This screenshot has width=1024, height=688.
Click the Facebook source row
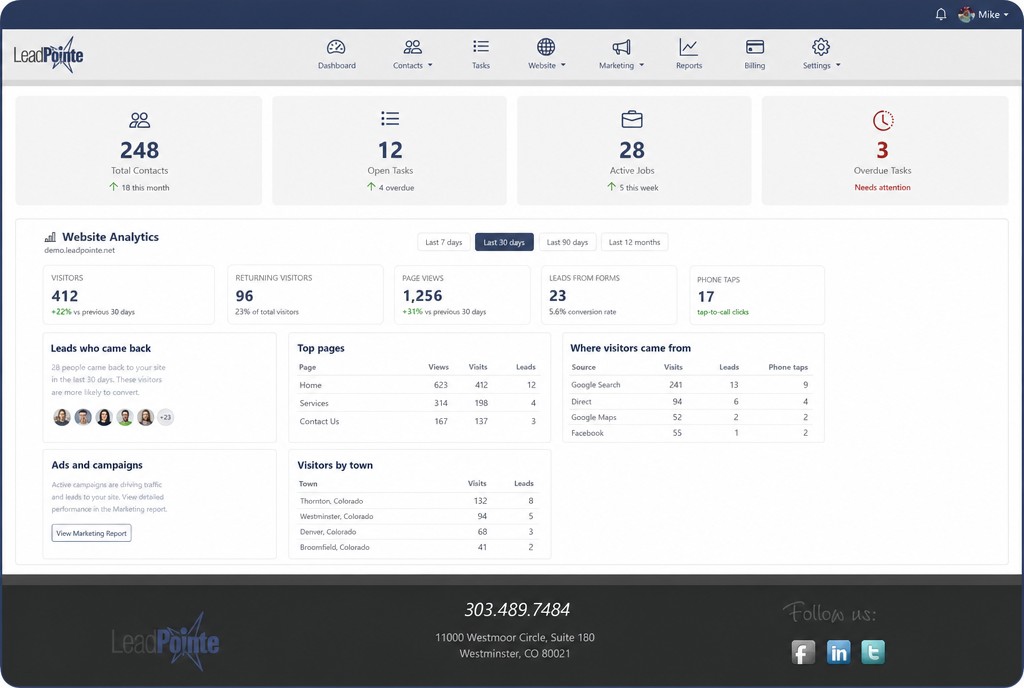pyautogui.click(x=691, y=433)
